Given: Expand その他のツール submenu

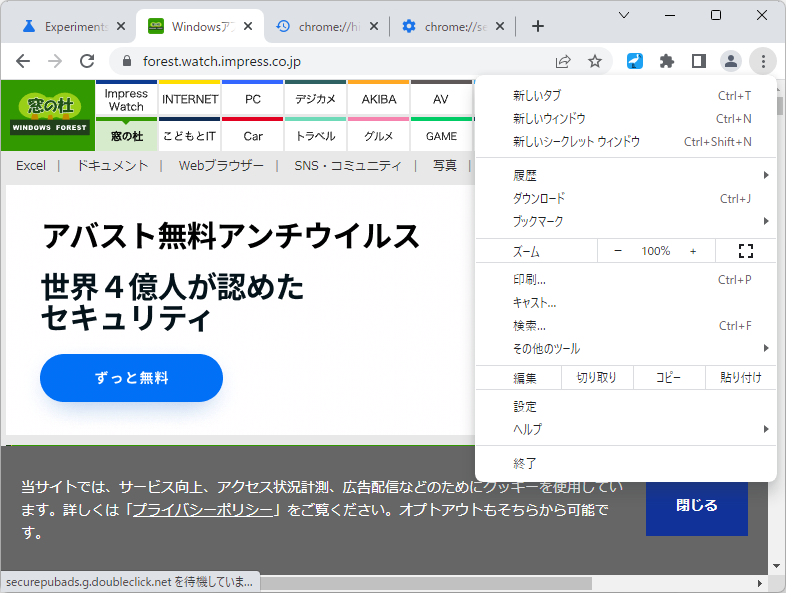Looking at the screenshot, I should click(x=626, y=348).
